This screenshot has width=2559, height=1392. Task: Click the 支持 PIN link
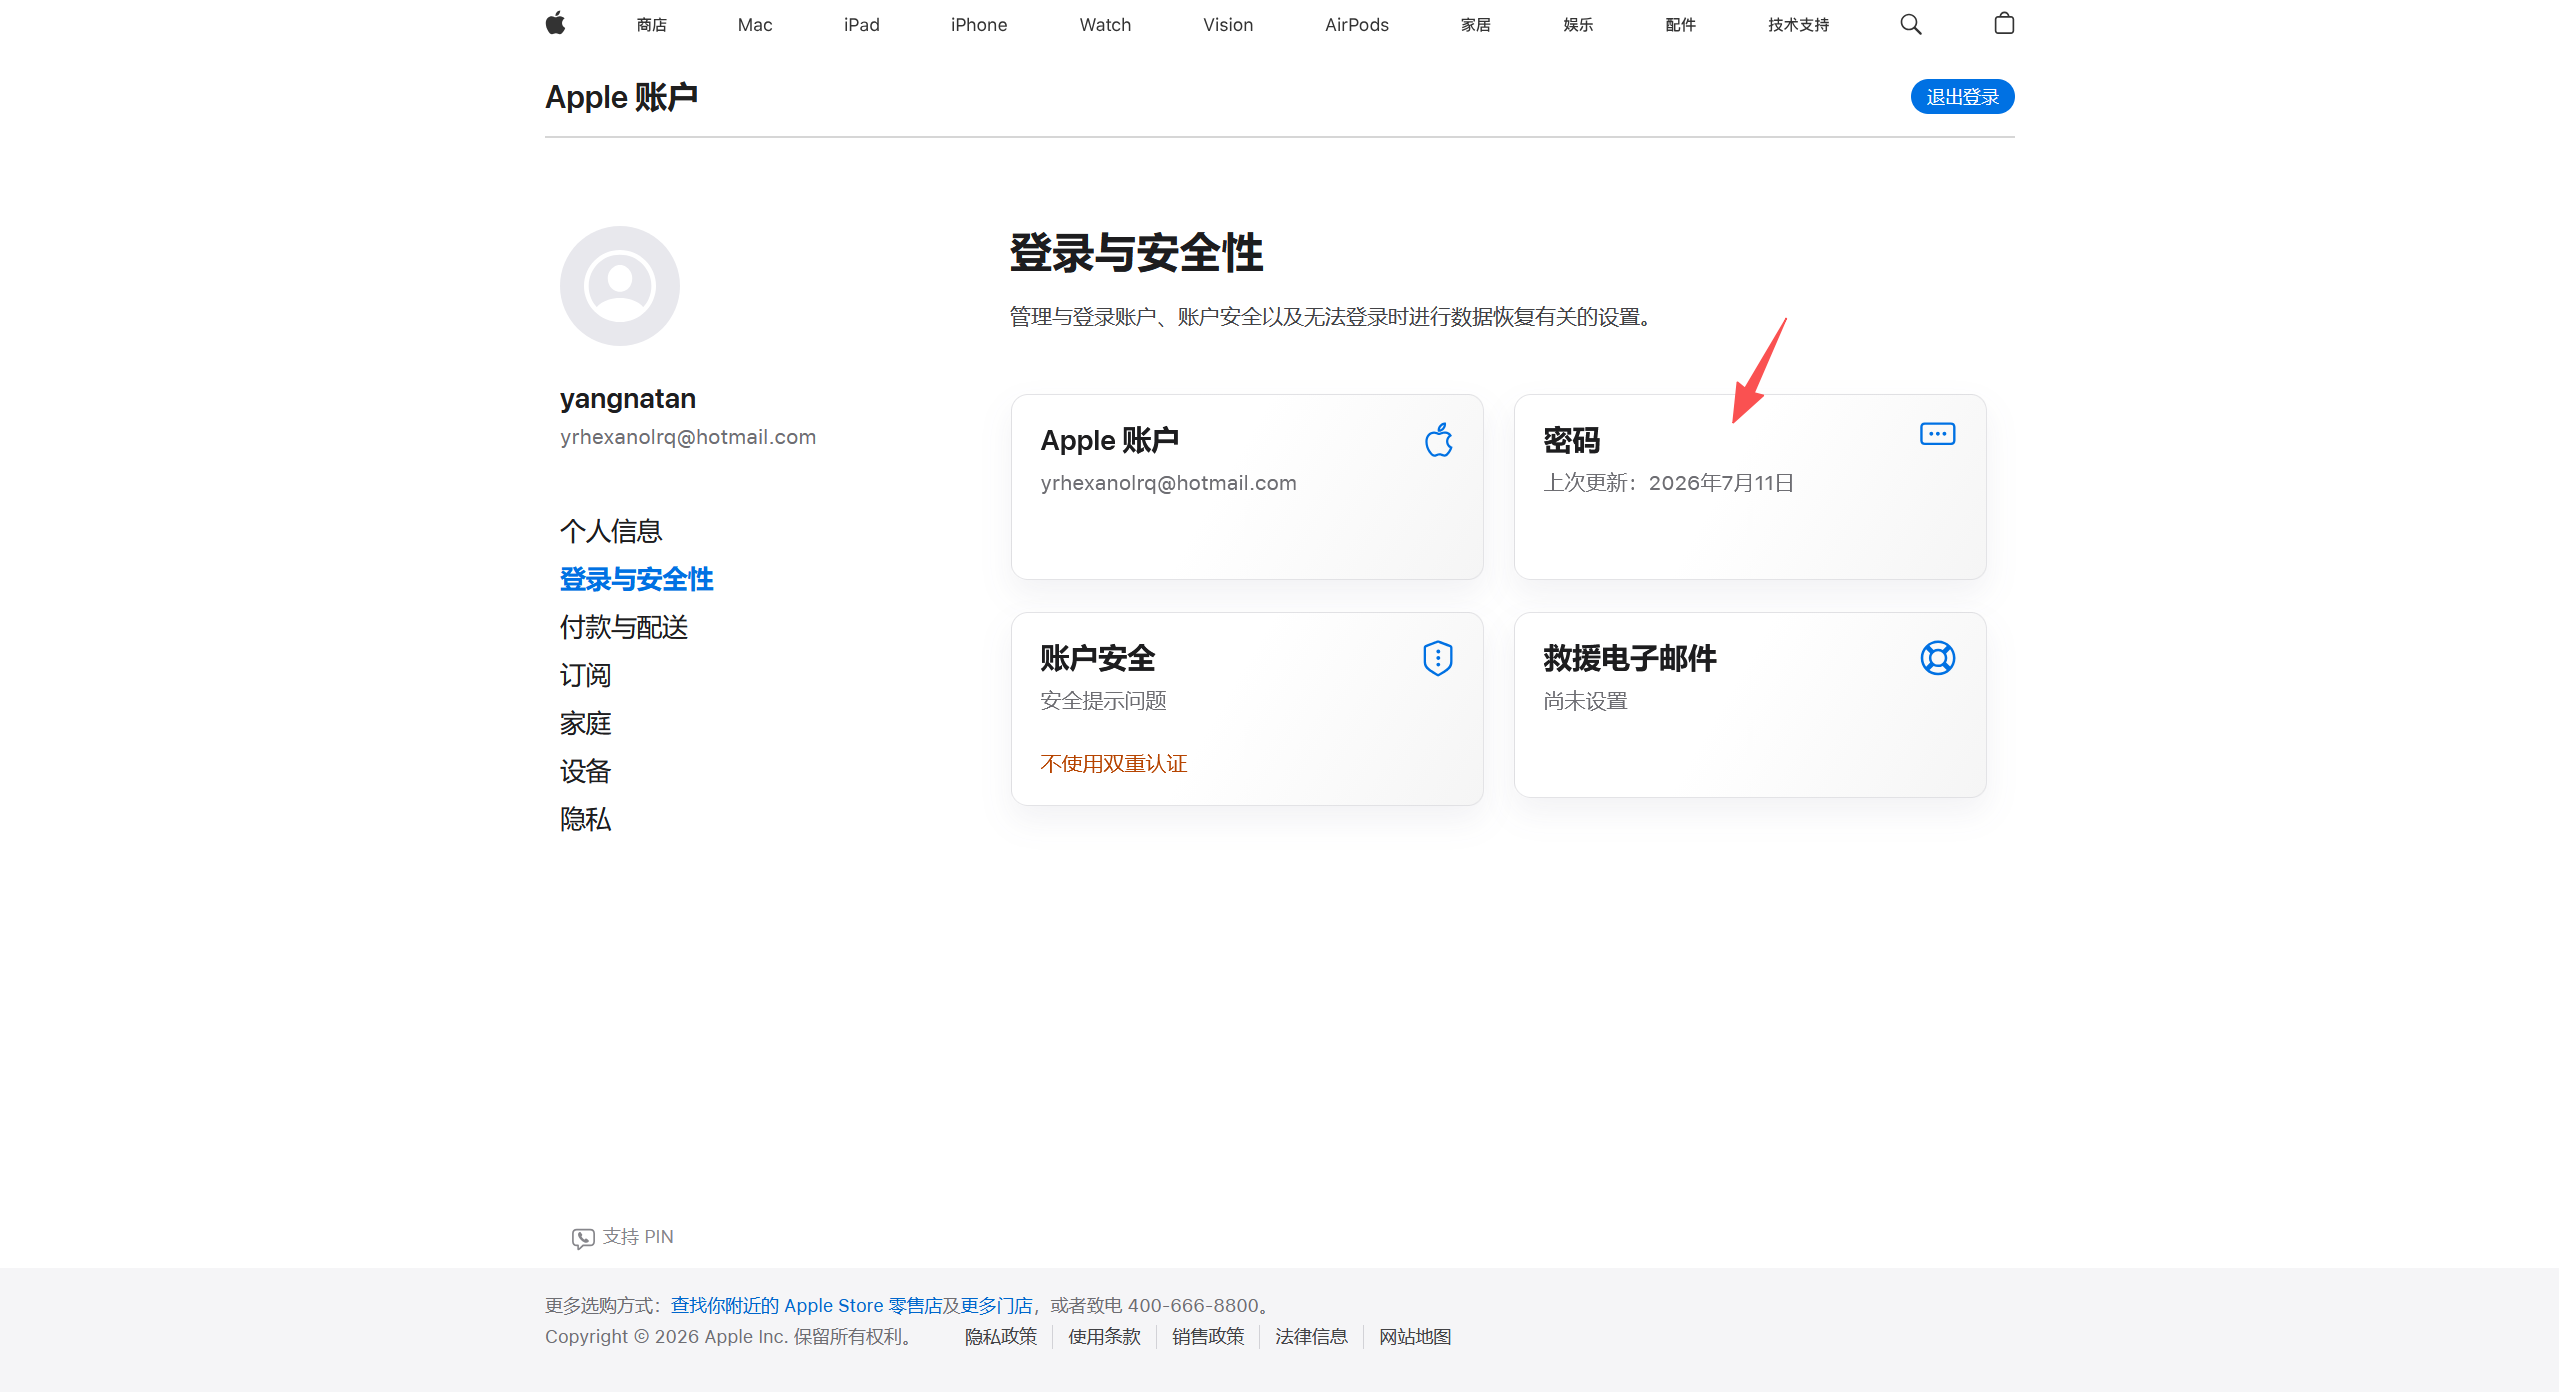click(x=638, y=1237)
